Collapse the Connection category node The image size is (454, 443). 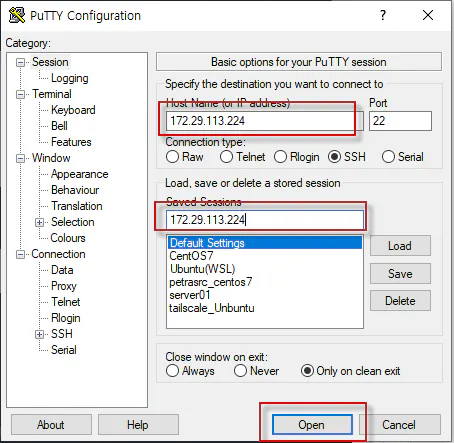[21, 255]
